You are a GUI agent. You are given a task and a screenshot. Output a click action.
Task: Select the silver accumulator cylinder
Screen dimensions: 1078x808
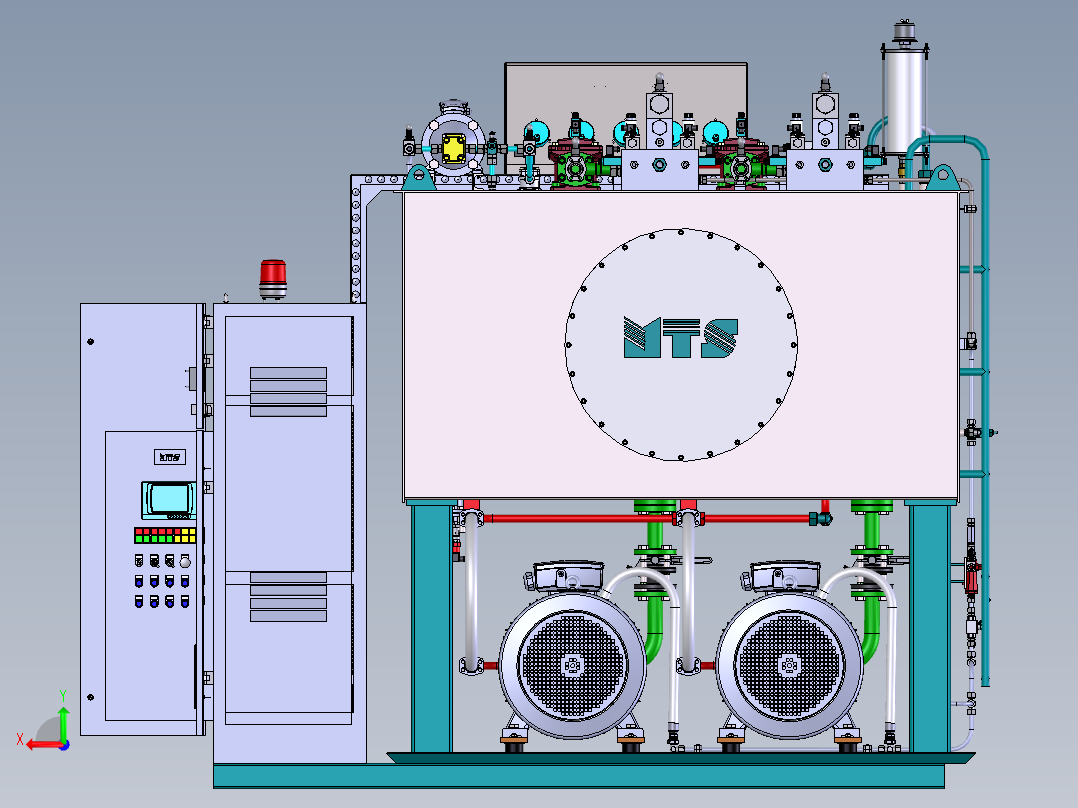(904, 100)
